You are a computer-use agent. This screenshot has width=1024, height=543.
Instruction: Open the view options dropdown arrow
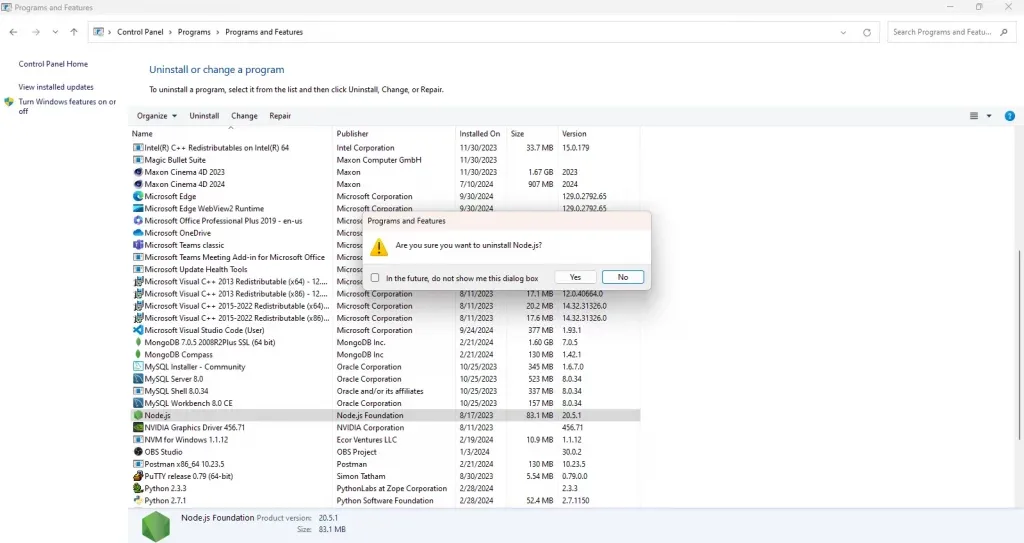989,116
